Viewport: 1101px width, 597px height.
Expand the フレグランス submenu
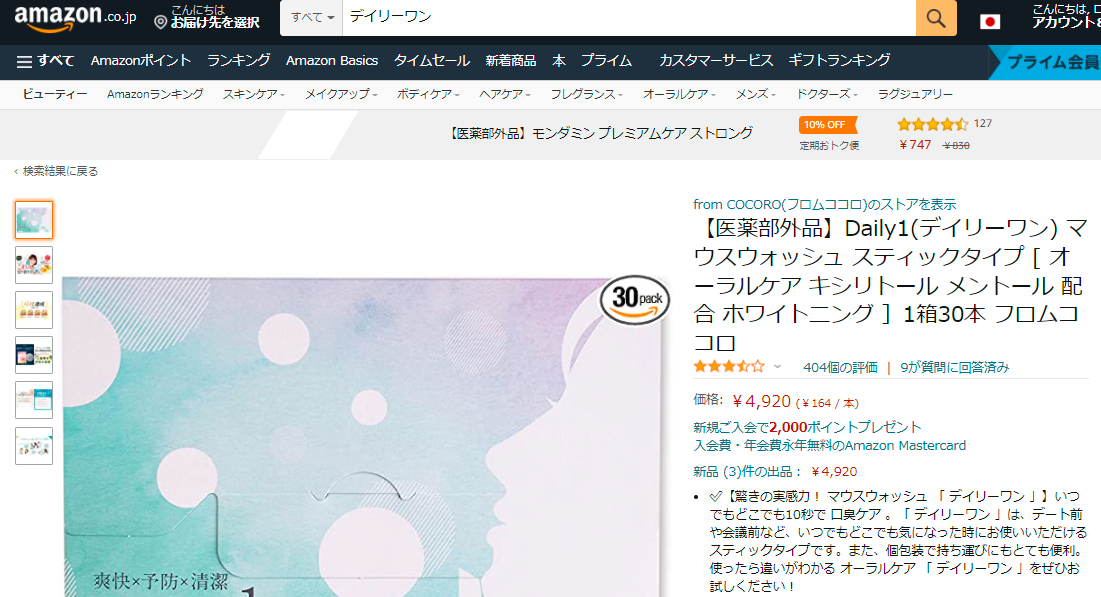[x=586, y=94]
